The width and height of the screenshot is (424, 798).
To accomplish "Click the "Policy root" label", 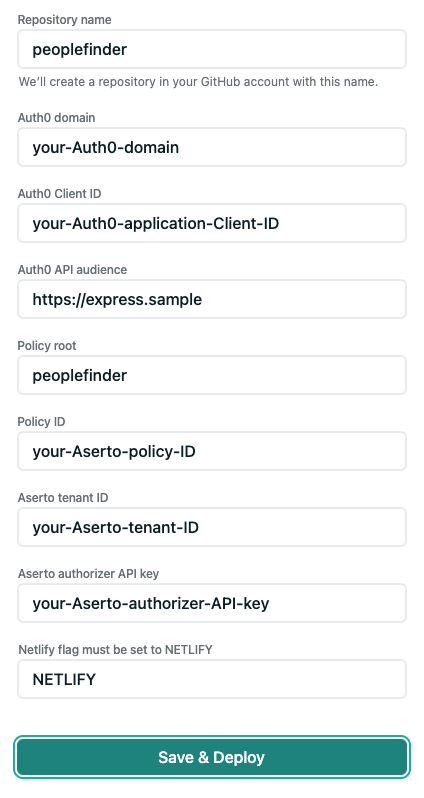I will point(47,346).
